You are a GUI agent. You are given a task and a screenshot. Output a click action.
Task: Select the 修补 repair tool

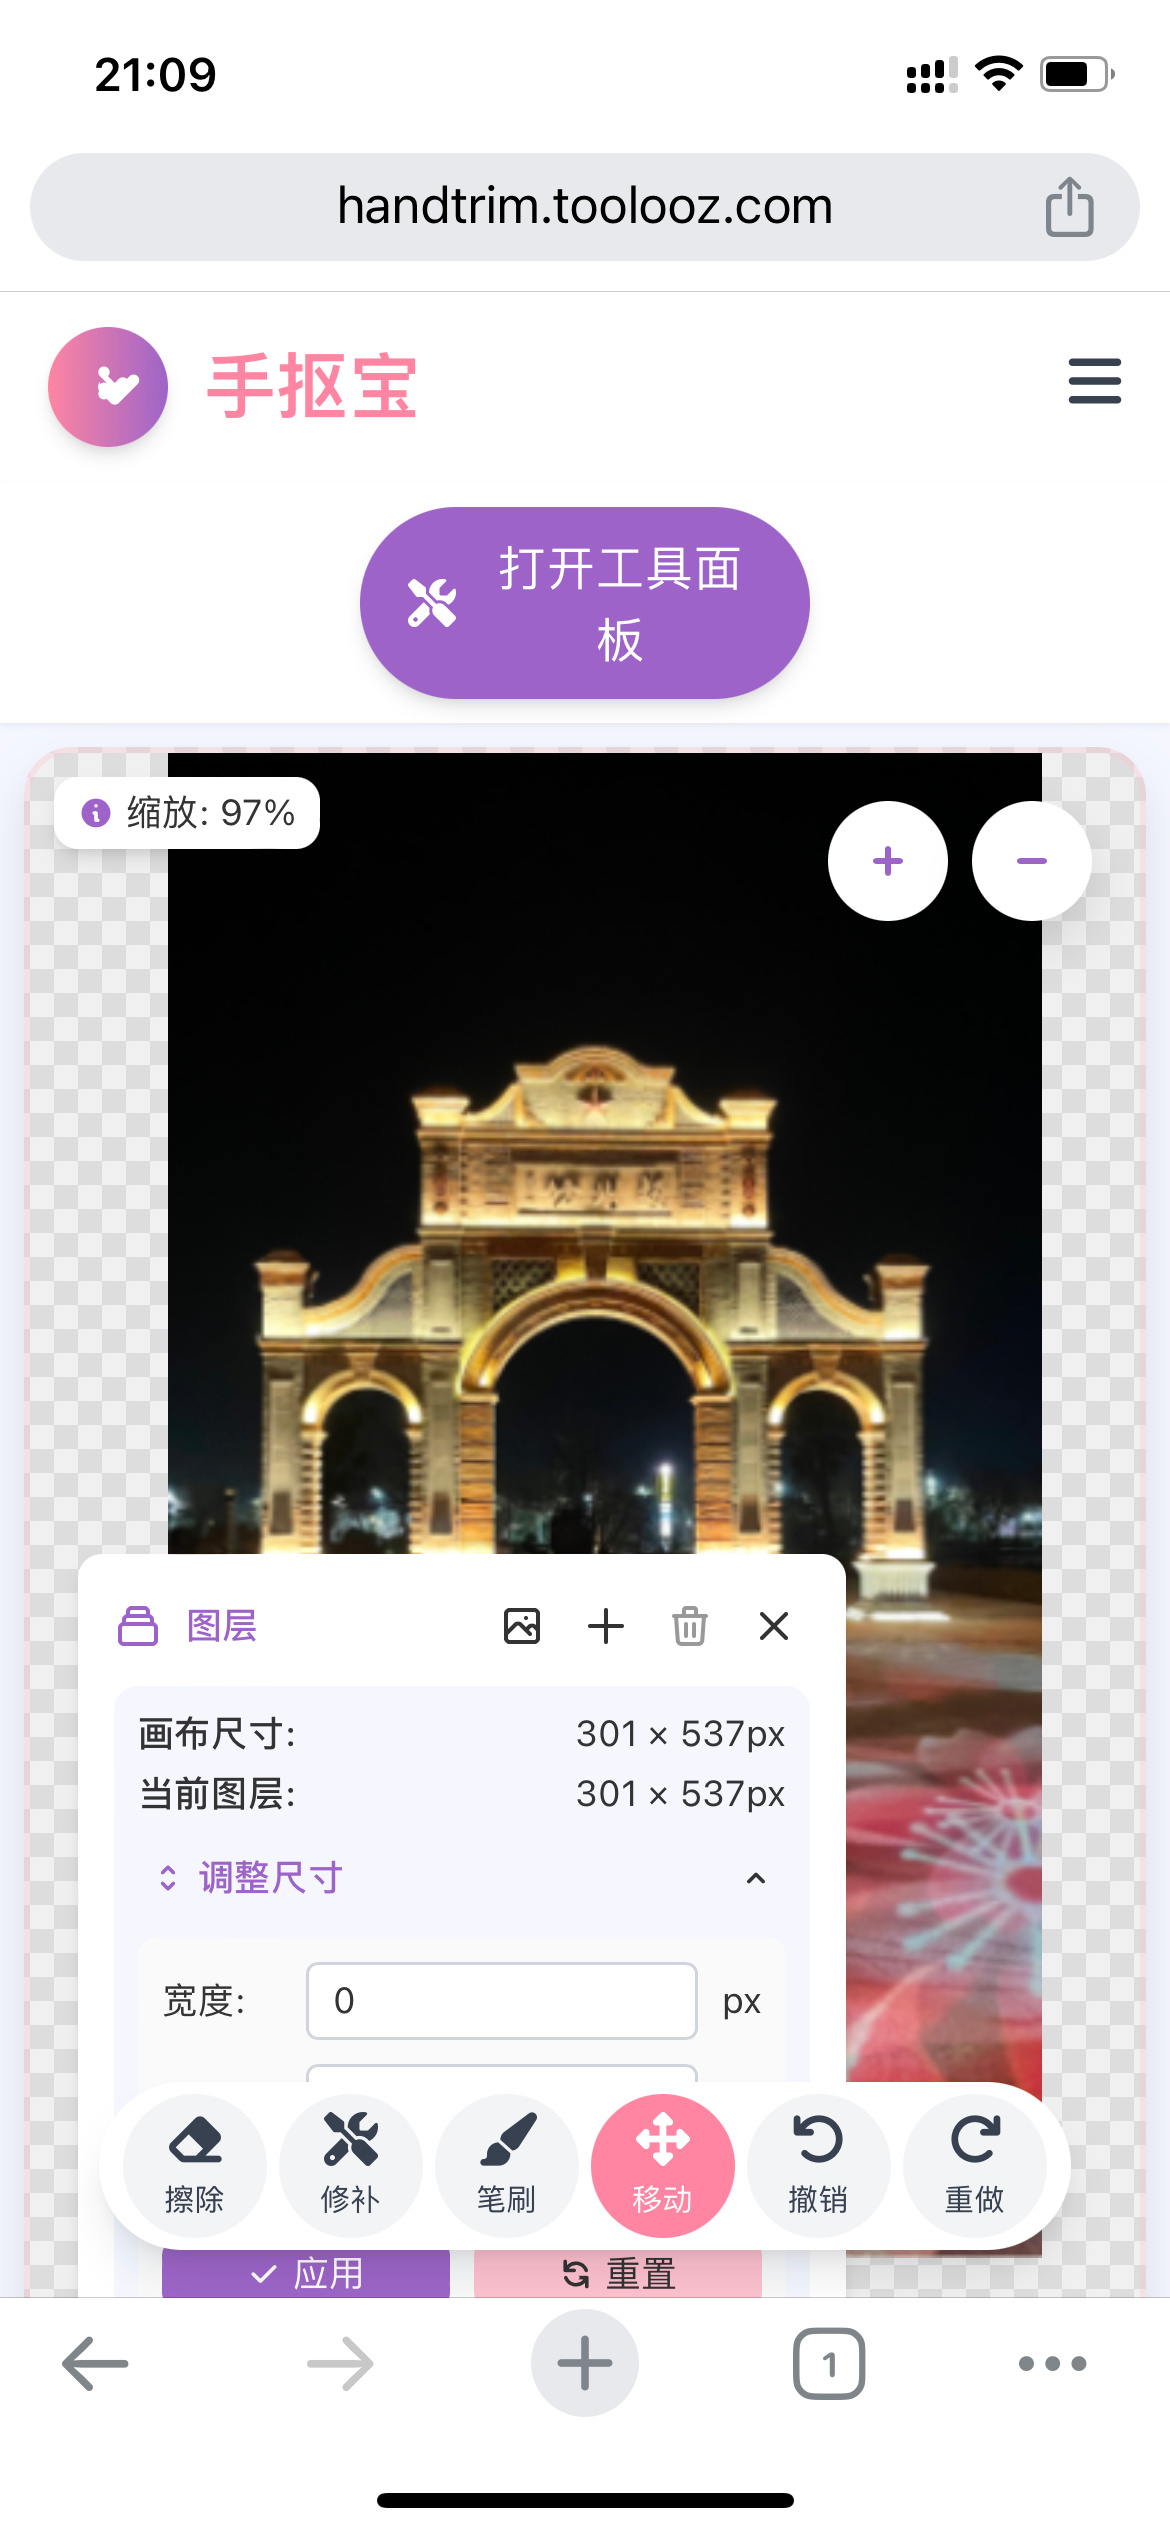click(350, 2164)
